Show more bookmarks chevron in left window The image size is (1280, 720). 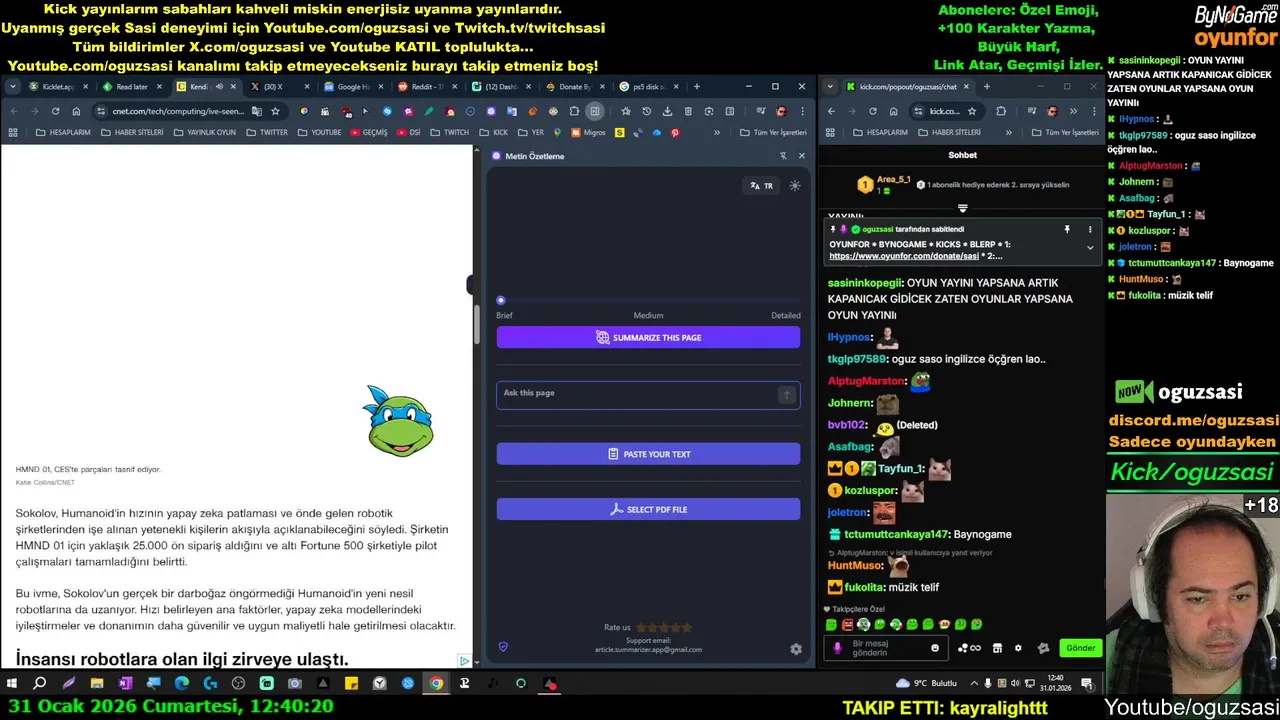717,132
